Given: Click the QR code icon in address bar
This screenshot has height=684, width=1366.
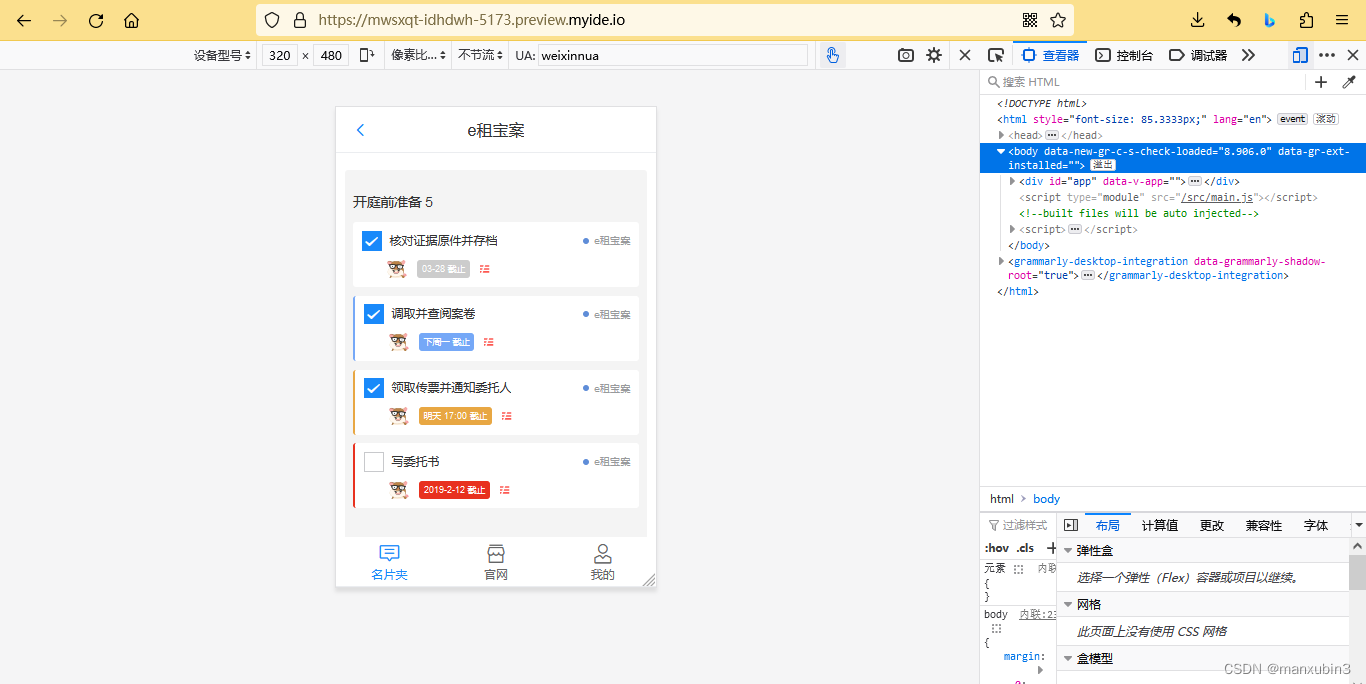Looking at the screenshot, I should click(x=1031, y=20).
